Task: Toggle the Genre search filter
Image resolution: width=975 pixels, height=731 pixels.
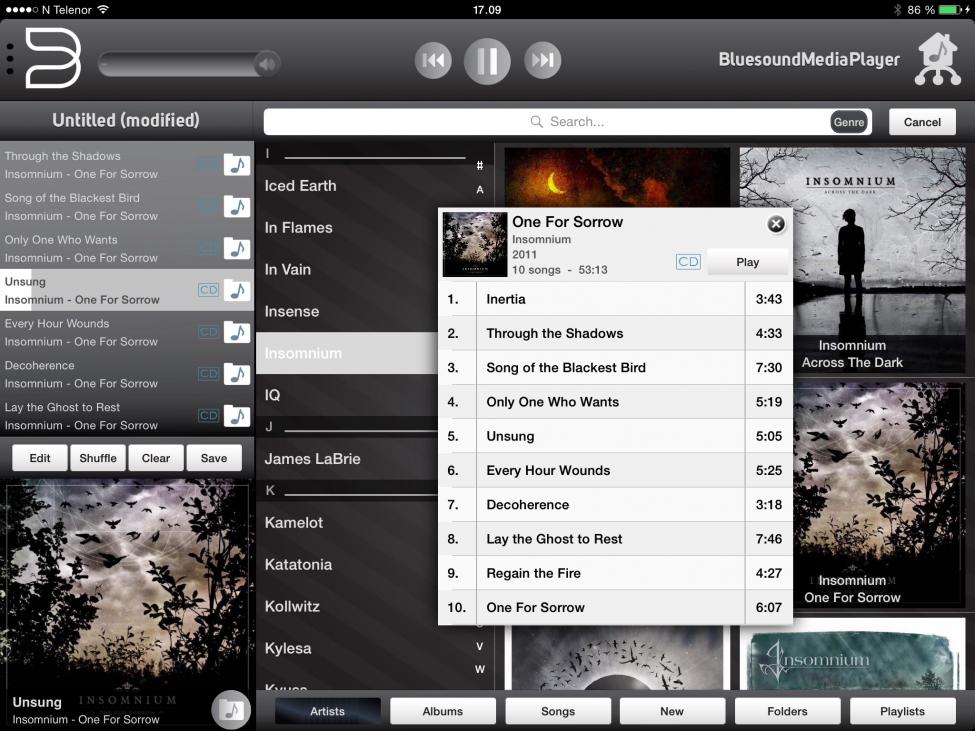Action: point(849,122)
